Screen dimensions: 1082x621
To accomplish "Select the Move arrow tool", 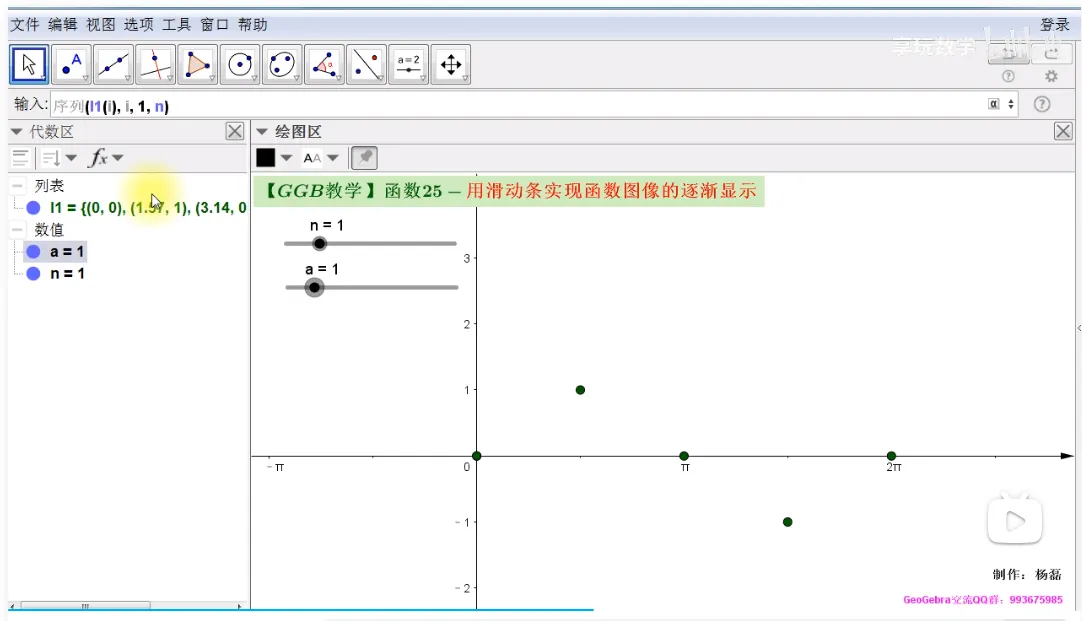I will pos(29,65).
